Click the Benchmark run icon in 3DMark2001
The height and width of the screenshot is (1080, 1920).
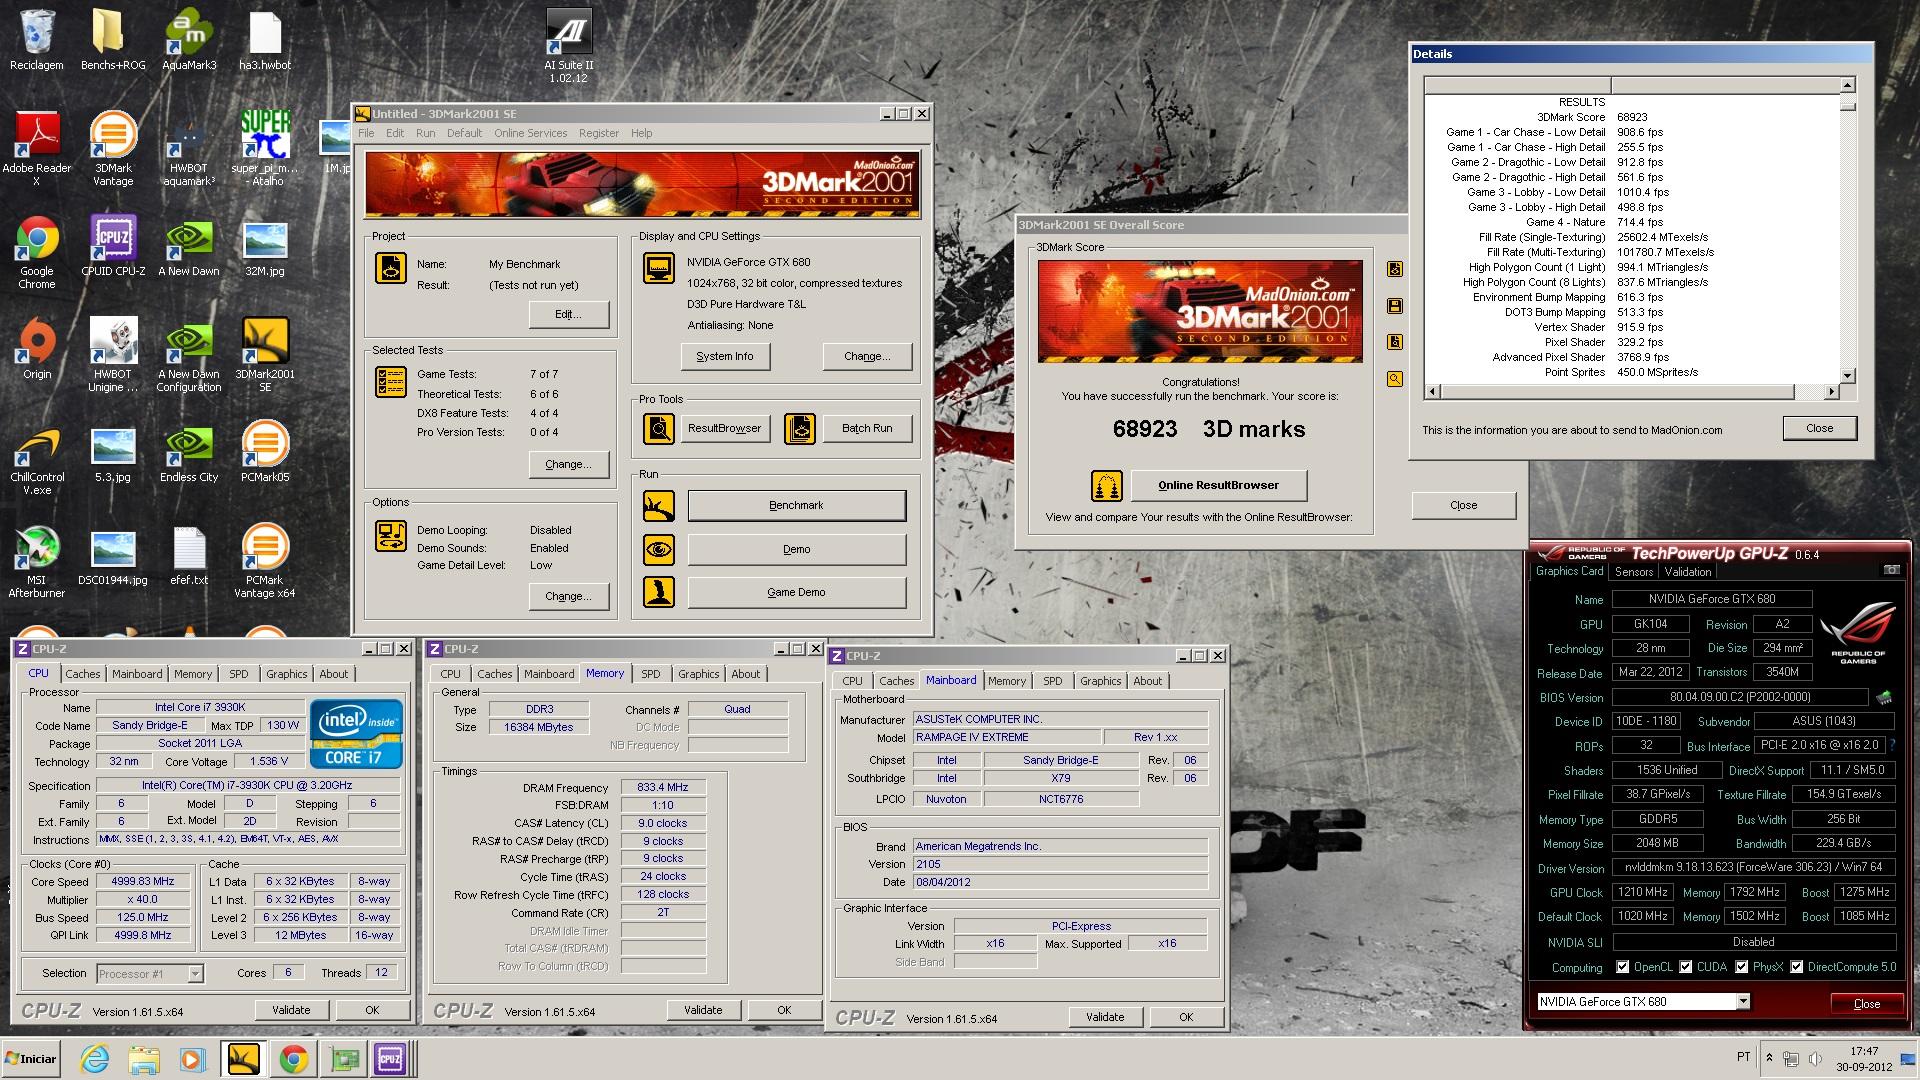coord(659,506)
